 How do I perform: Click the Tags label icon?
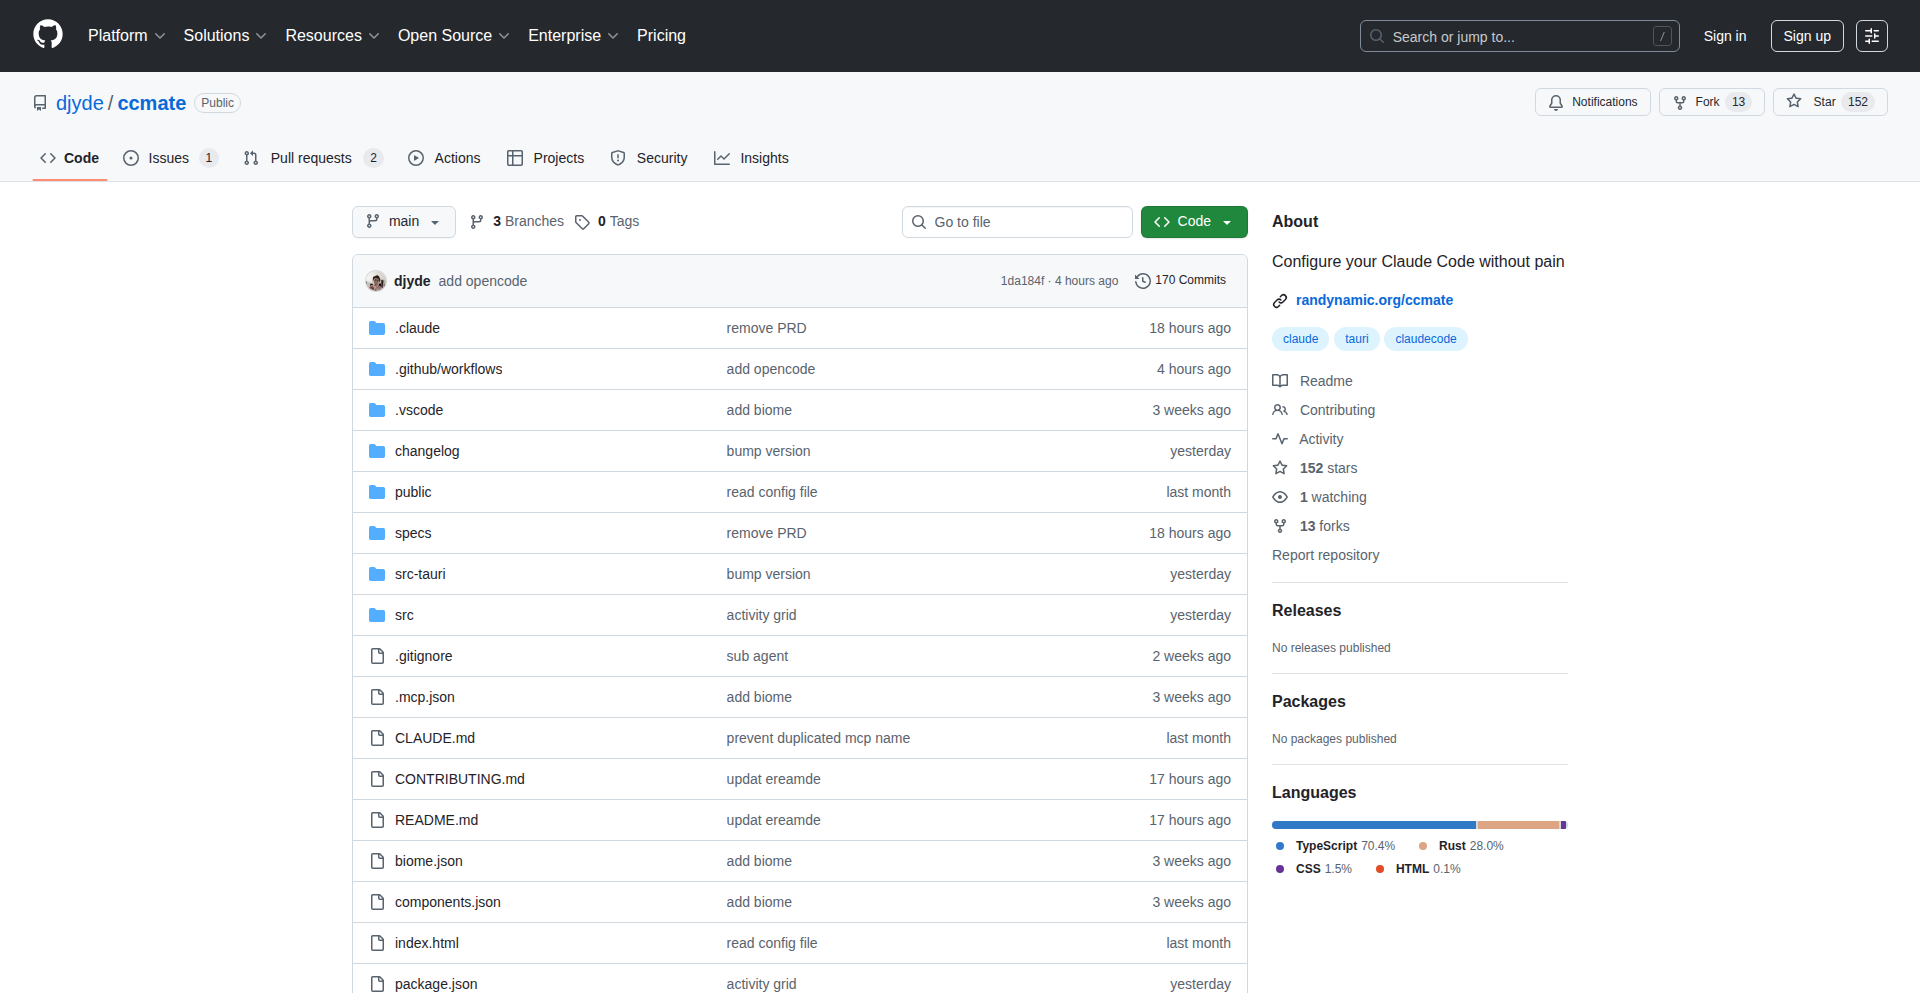coord(582,222)
